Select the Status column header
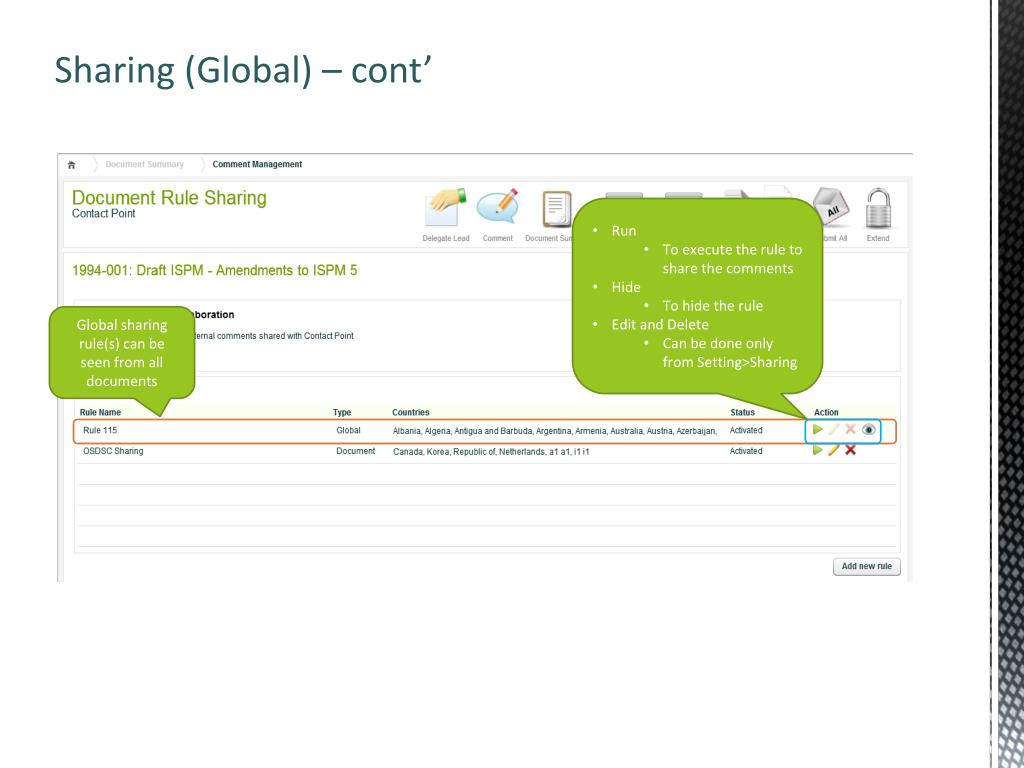The height and width of the screenshot is (768, 1024). tap(743, 413)
